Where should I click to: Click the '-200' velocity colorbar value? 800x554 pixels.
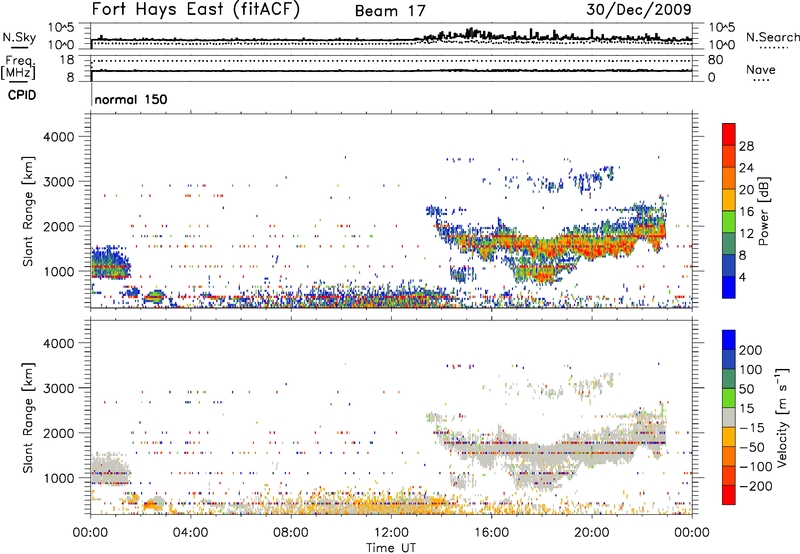755,486
